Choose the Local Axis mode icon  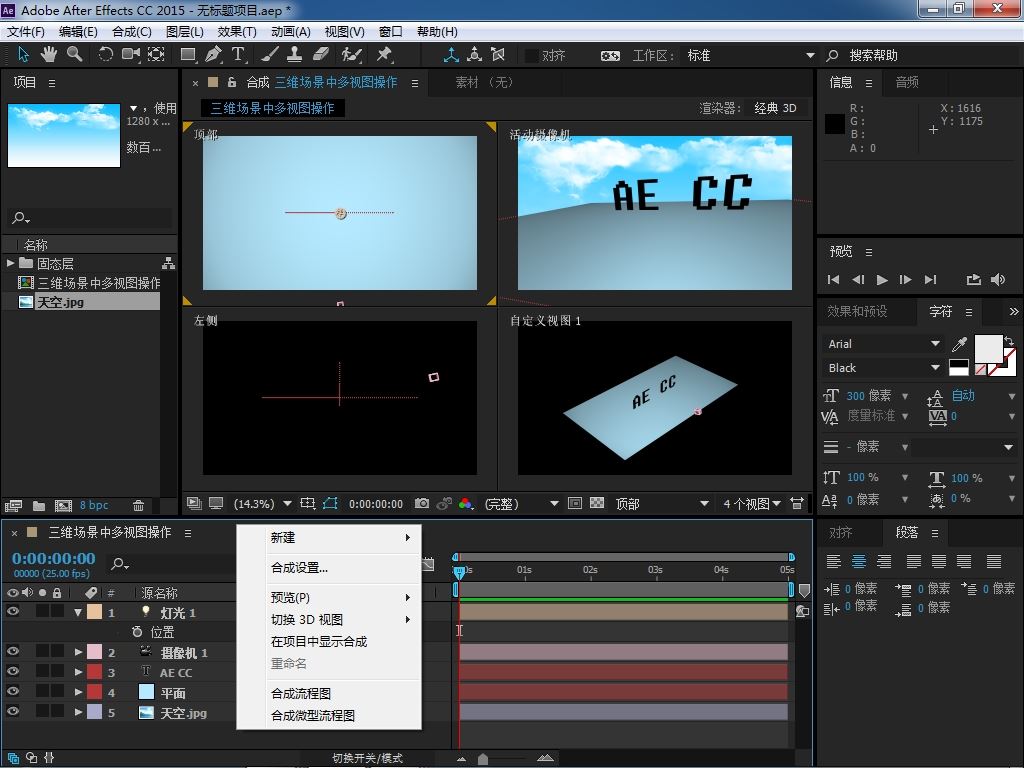[451, 55]
